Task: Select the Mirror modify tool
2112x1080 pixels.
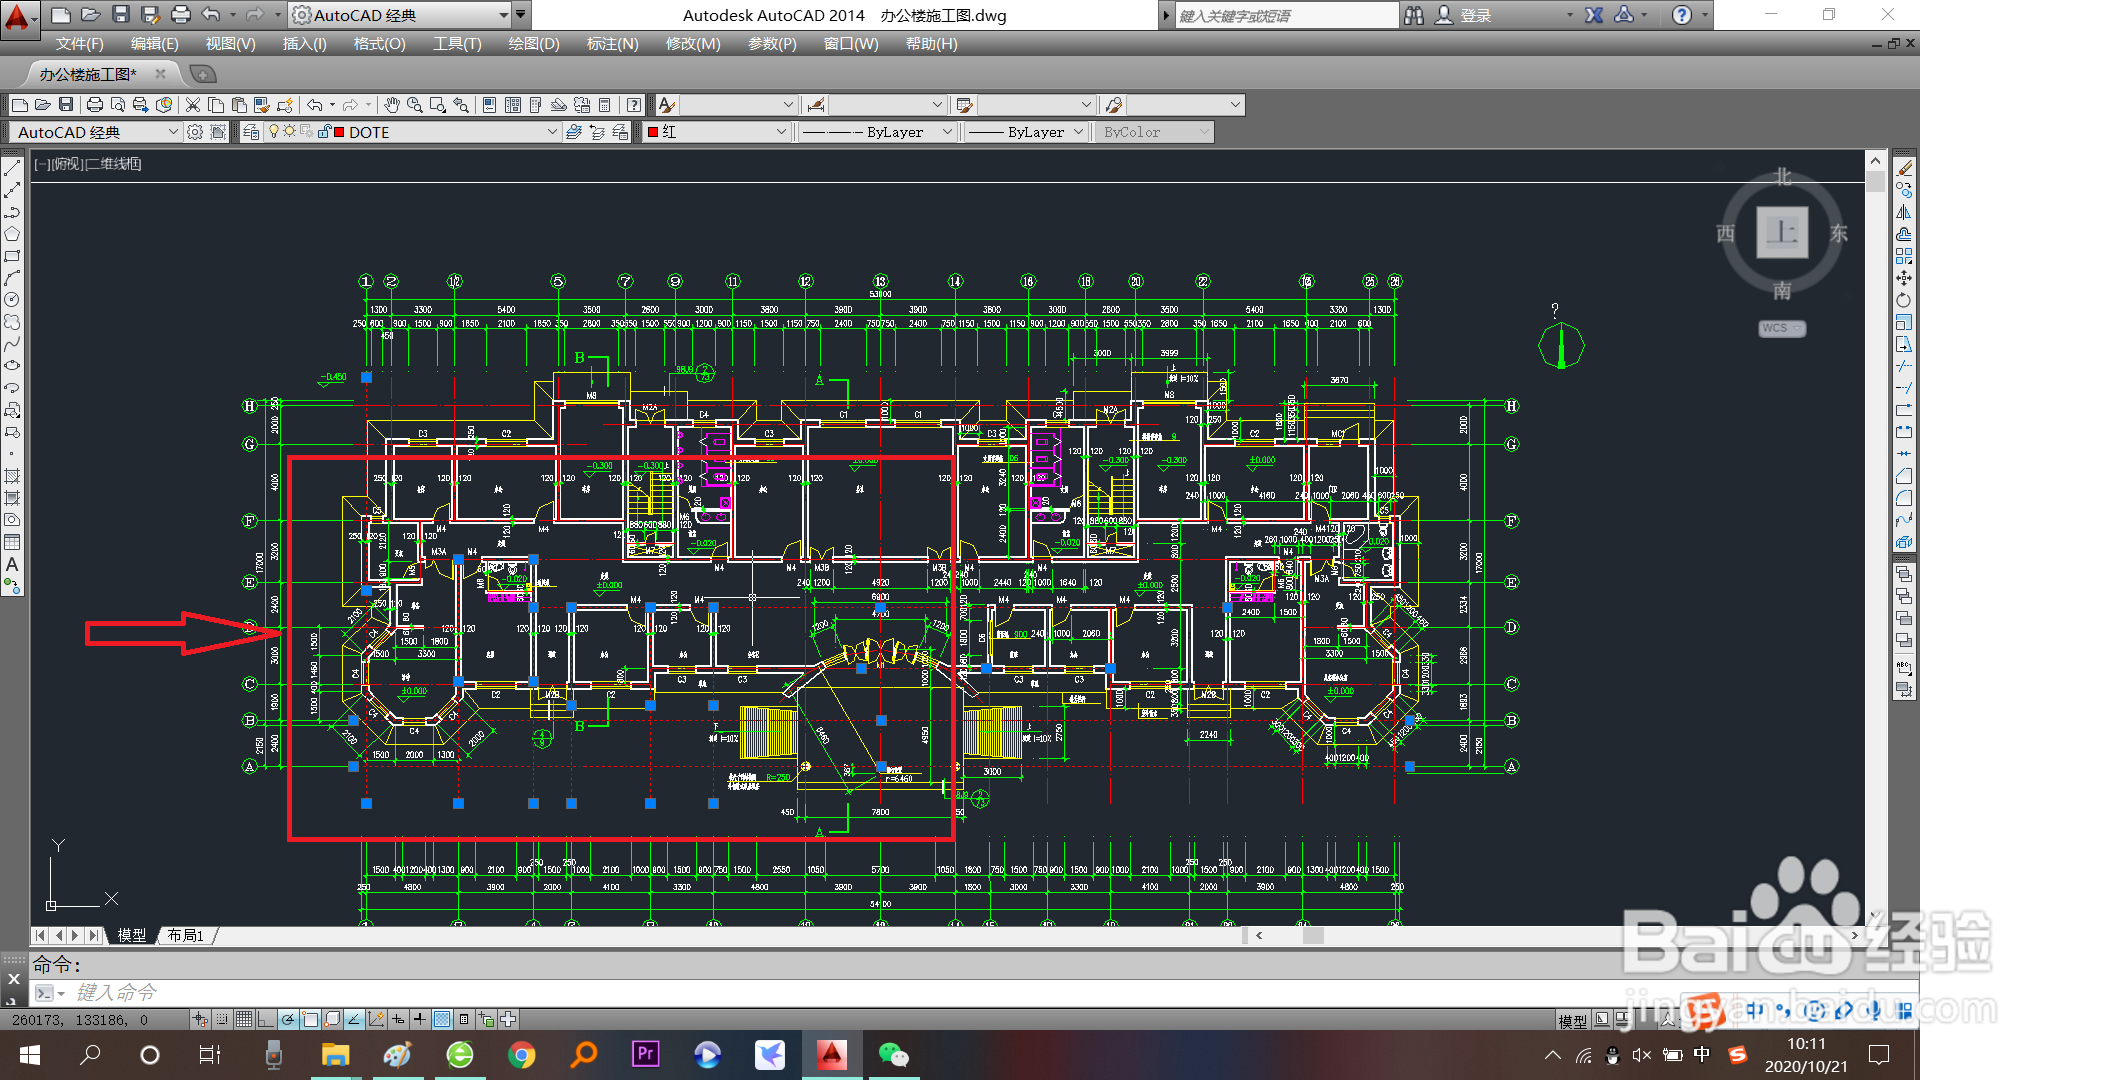Action: point(1904,212)
